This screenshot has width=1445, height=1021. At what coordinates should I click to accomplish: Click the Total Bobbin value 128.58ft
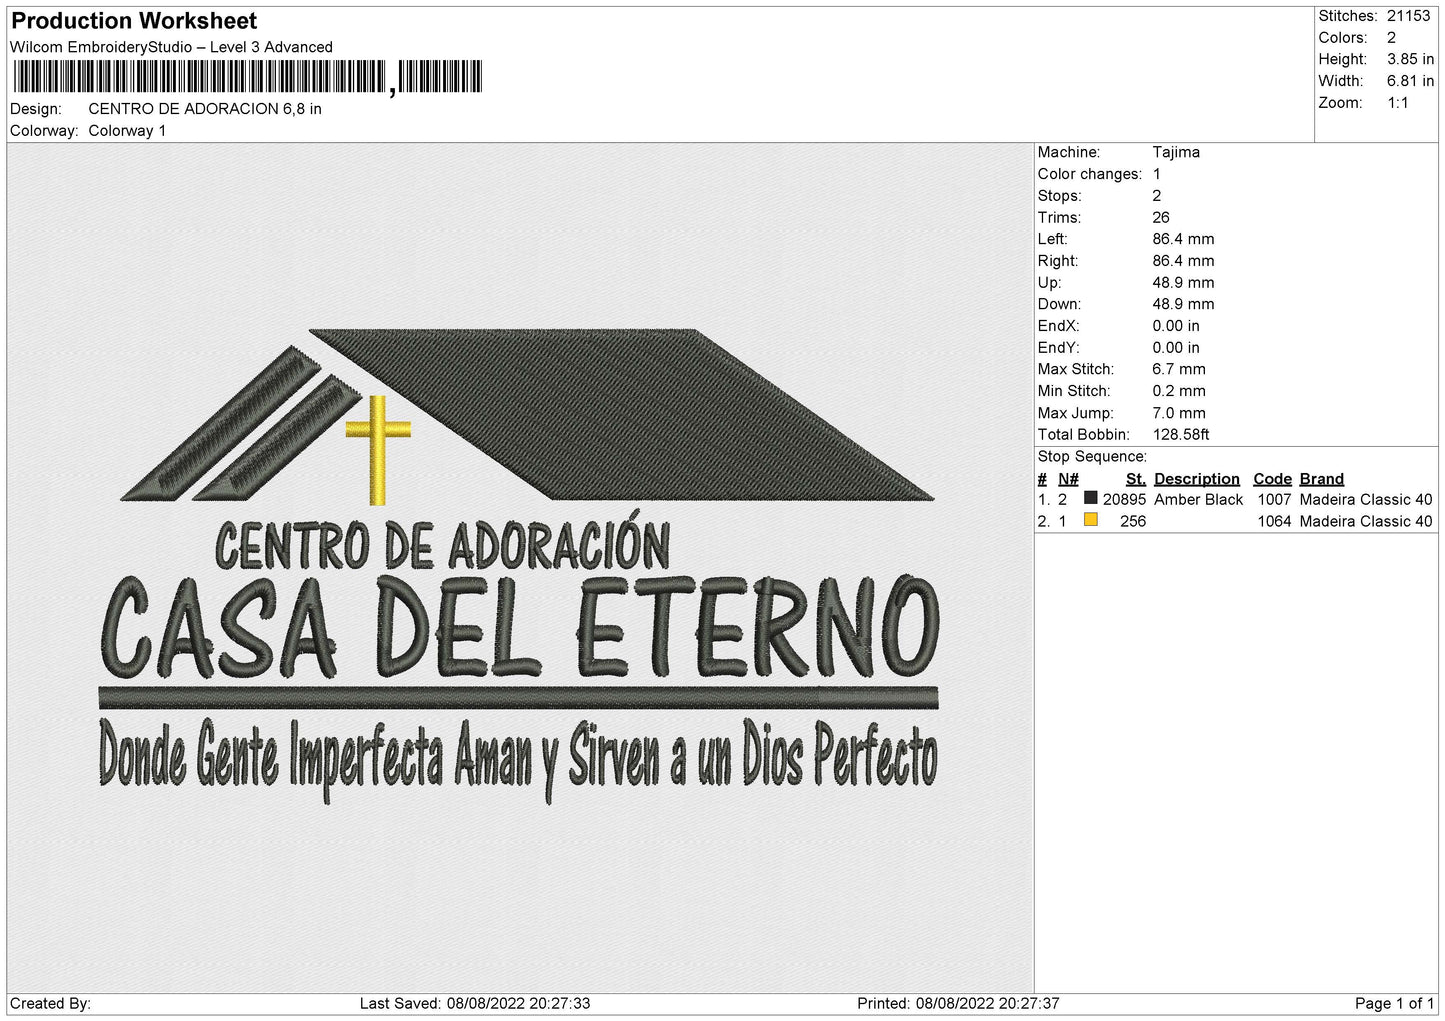pyautogui.click(x=1181, y=434)
